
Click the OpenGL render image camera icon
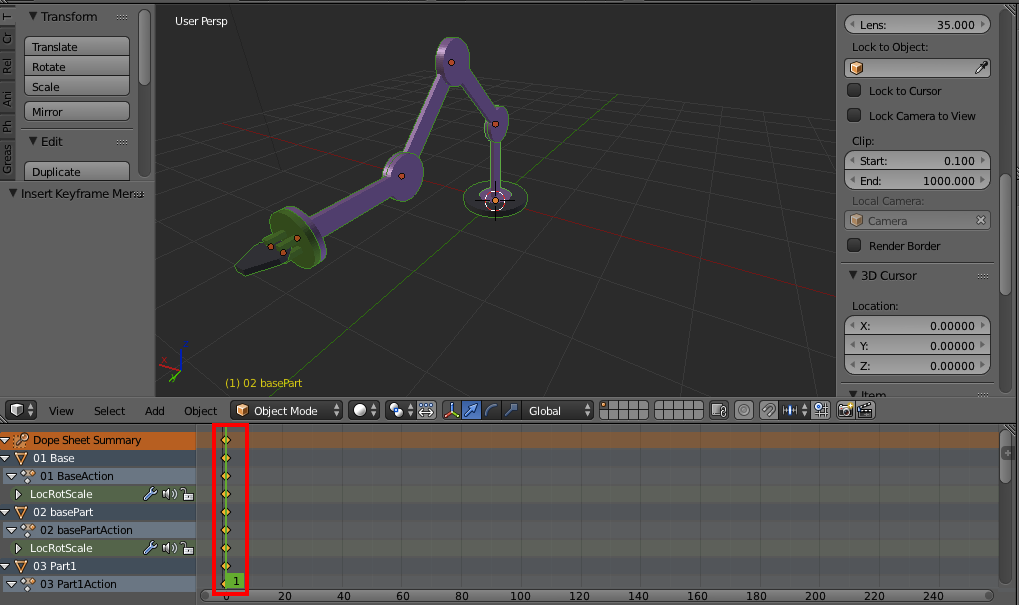point(845,410)
